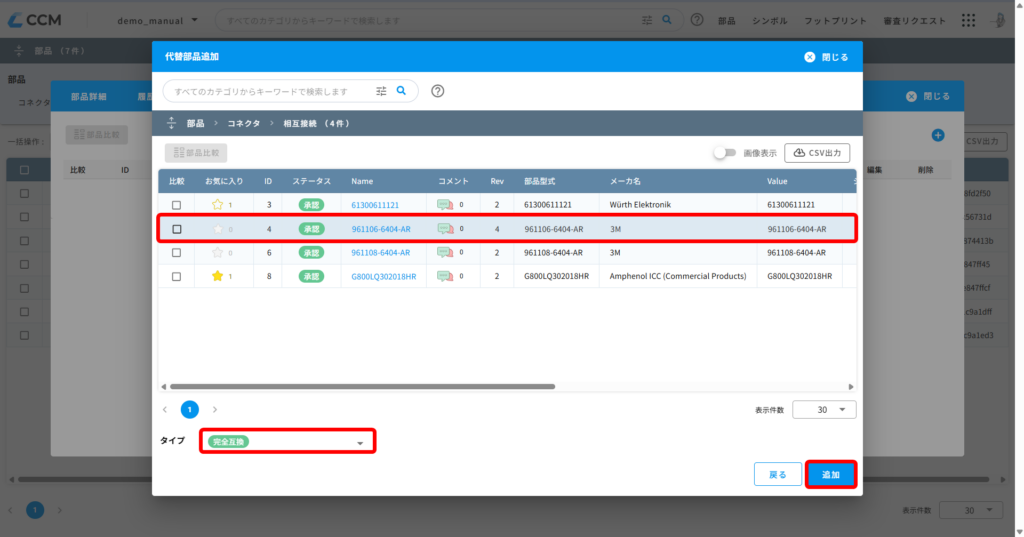
Task: Open the help icon in top bar
Action: pyautogui.click(x=697, y=20)
